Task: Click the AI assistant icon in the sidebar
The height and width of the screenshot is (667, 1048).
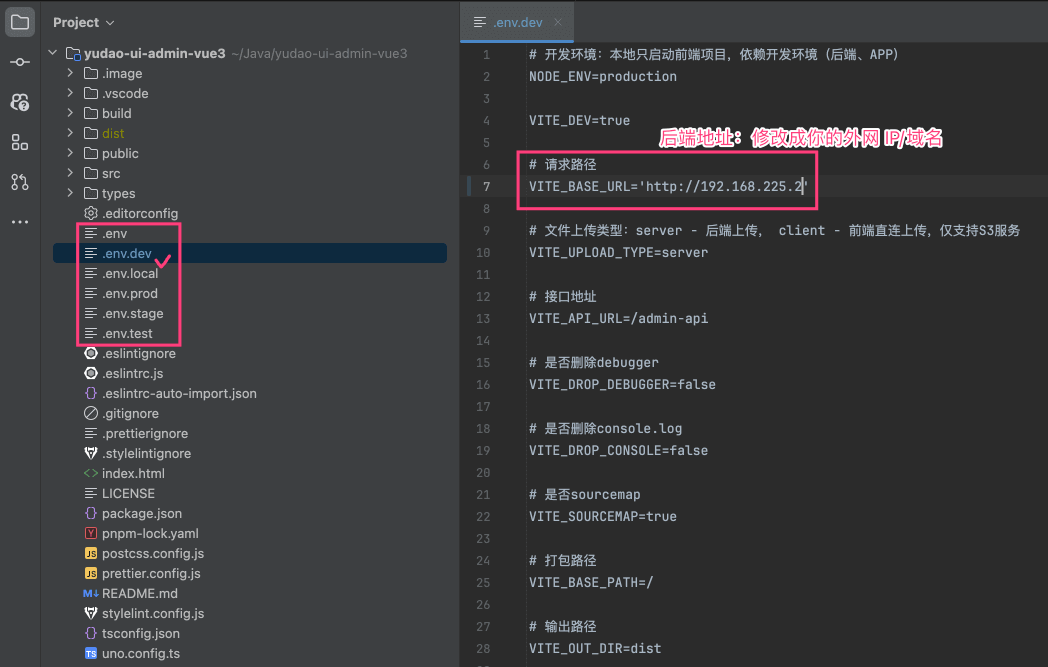Action: pyautogui.click(x=20, y=102)
